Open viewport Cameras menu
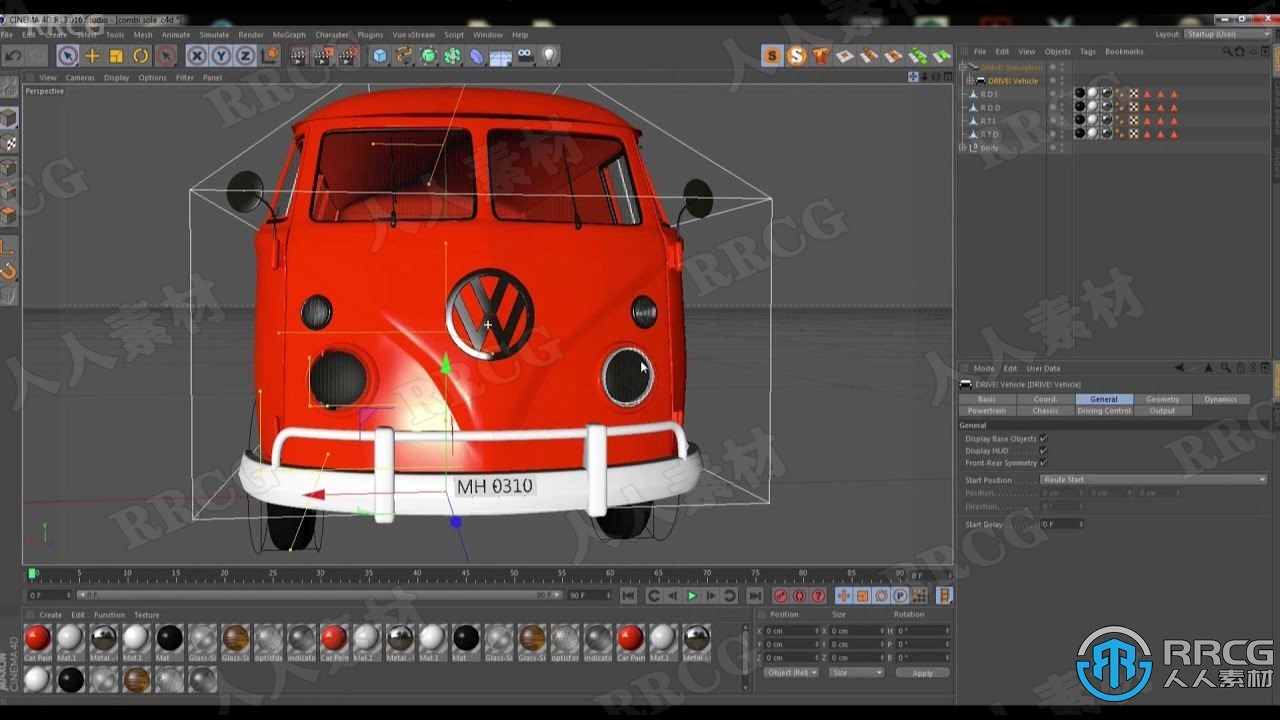The width and height of the screenshot is (1280, 720). [x=80, y=77]
